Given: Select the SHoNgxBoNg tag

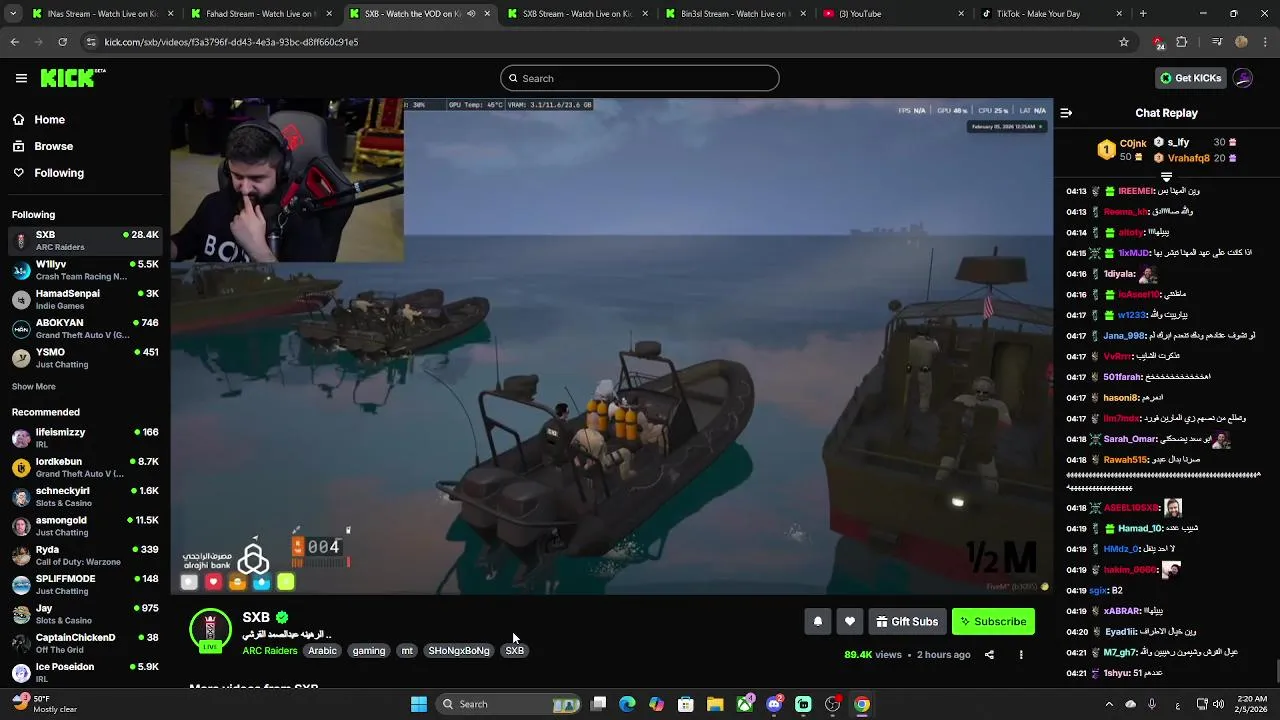Looking at the screenshot, I should coord(459,651).
